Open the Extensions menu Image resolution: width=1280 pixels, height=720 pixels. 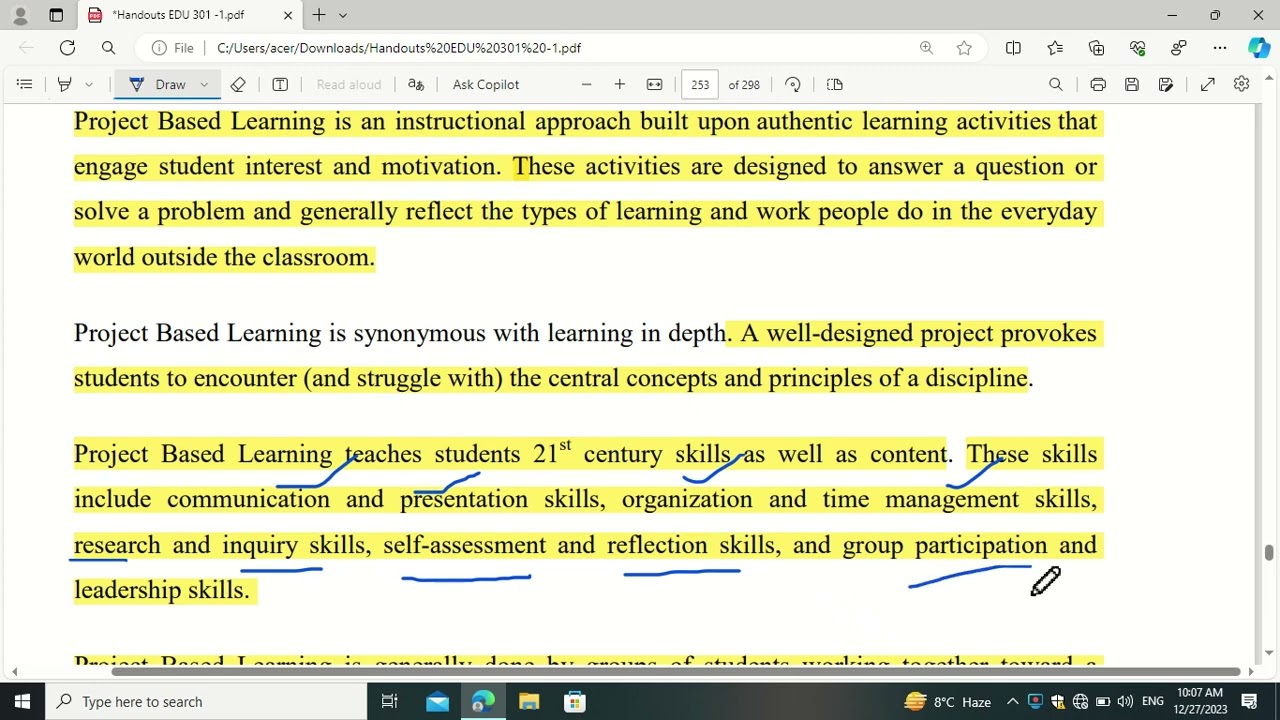click(1178, 48)
